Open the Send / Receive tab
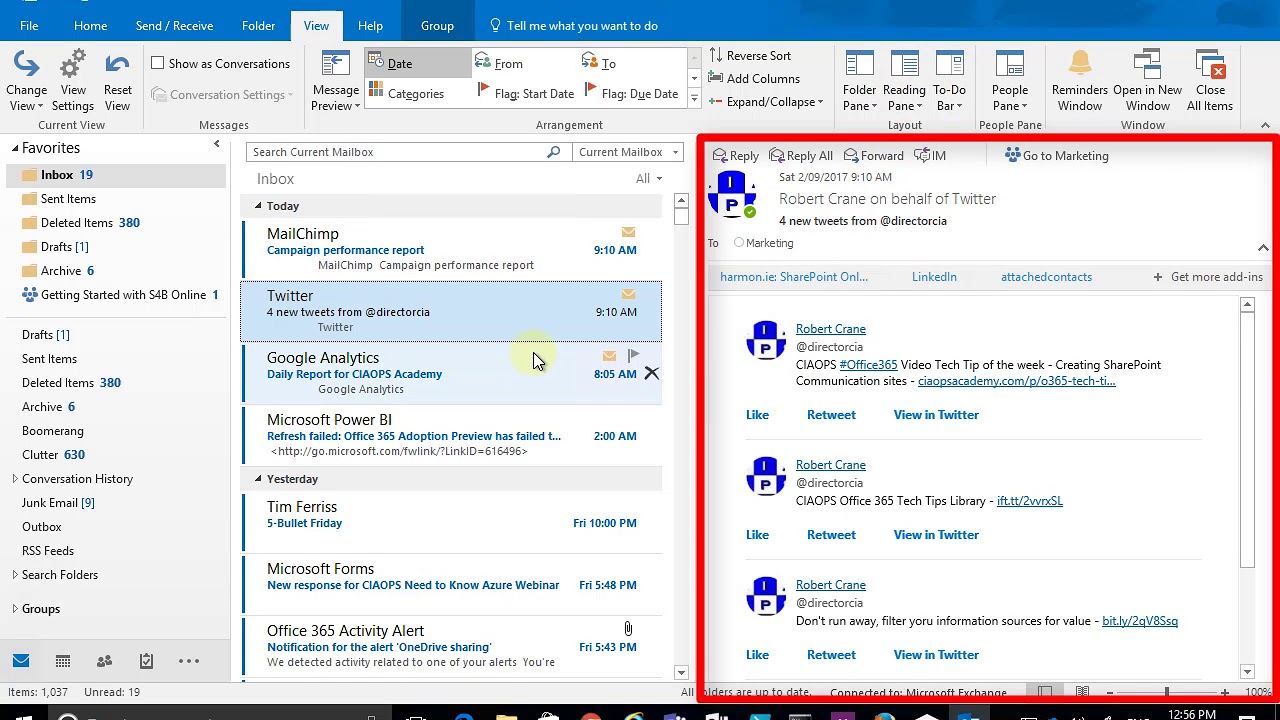Image resolution: width=1280 pixels, height=720 pixels. (x=174, y=25)
